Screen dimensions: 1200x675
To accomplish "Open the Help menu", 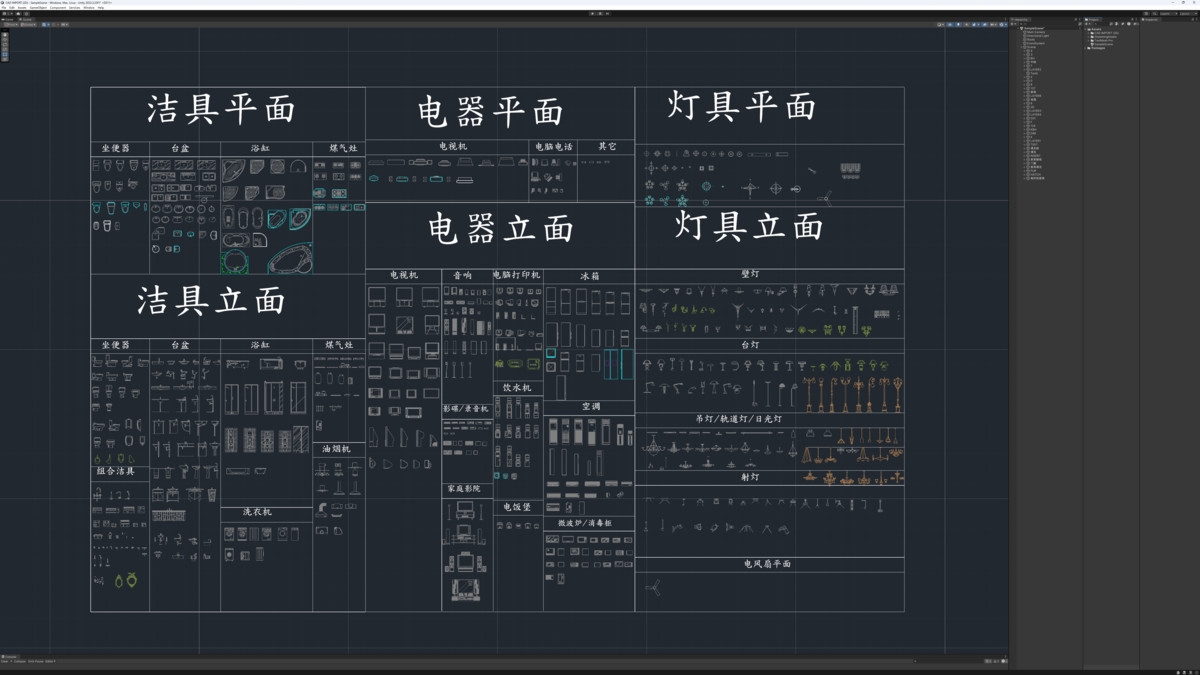I will [101, 8].
